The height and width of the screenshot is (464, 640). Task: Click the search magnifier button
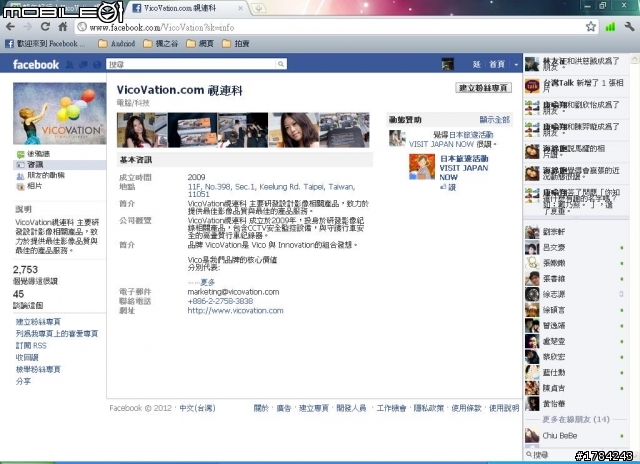pyautogui.click(x=281, y=64)
